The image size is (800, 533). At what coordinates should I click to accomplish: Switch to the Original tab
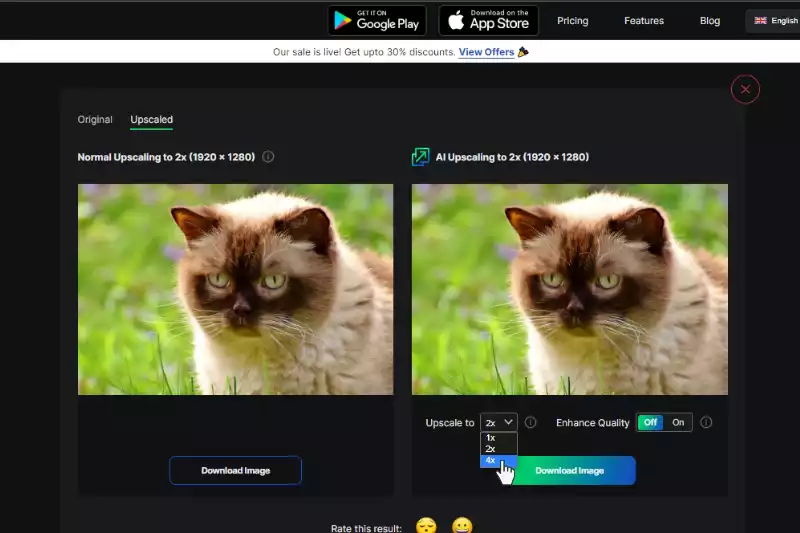(x=95, y=119)
